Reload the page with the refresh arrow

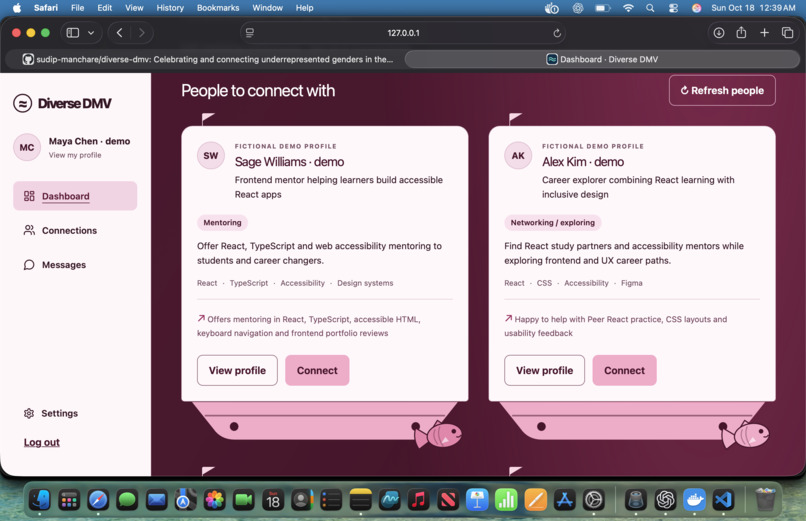pyautogui.click(x=557, y=33)
